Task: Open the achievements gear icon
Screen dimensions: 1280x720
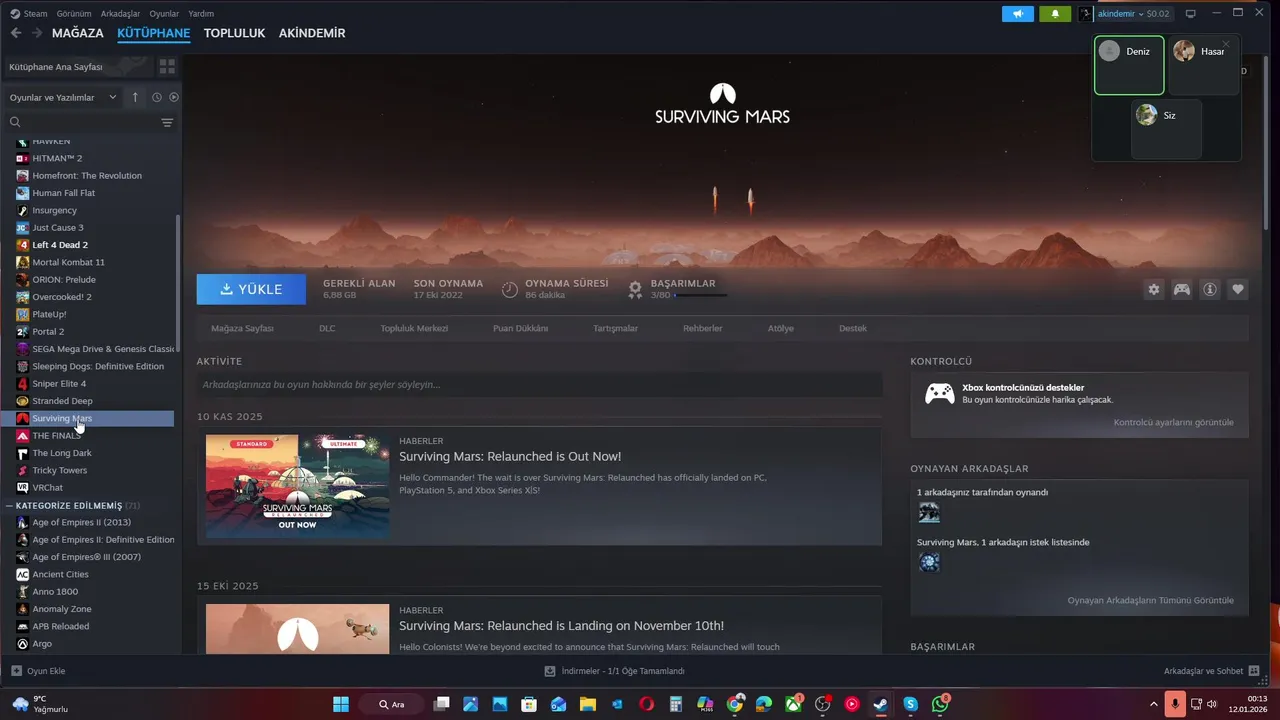Action: [635, 289]
